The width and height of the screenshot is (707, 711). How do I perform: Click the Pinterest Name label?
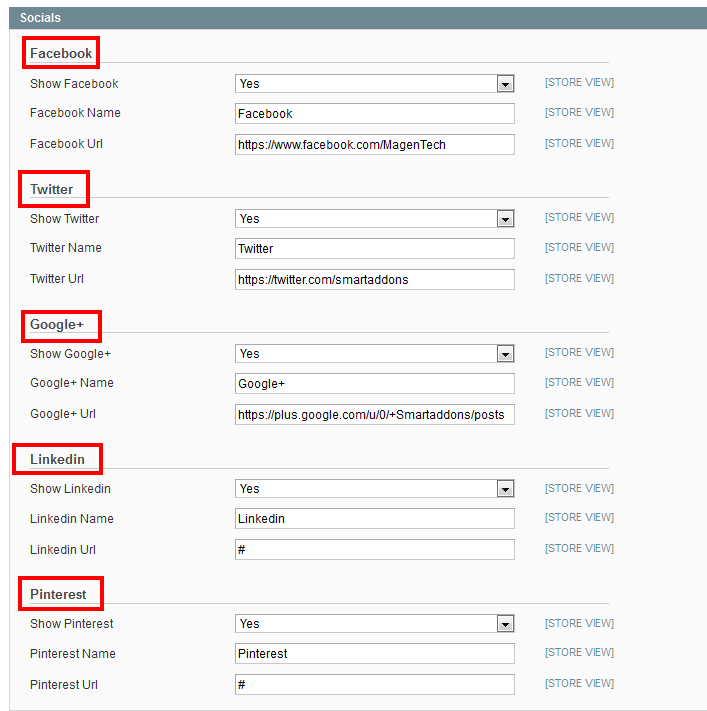(73, 653)
